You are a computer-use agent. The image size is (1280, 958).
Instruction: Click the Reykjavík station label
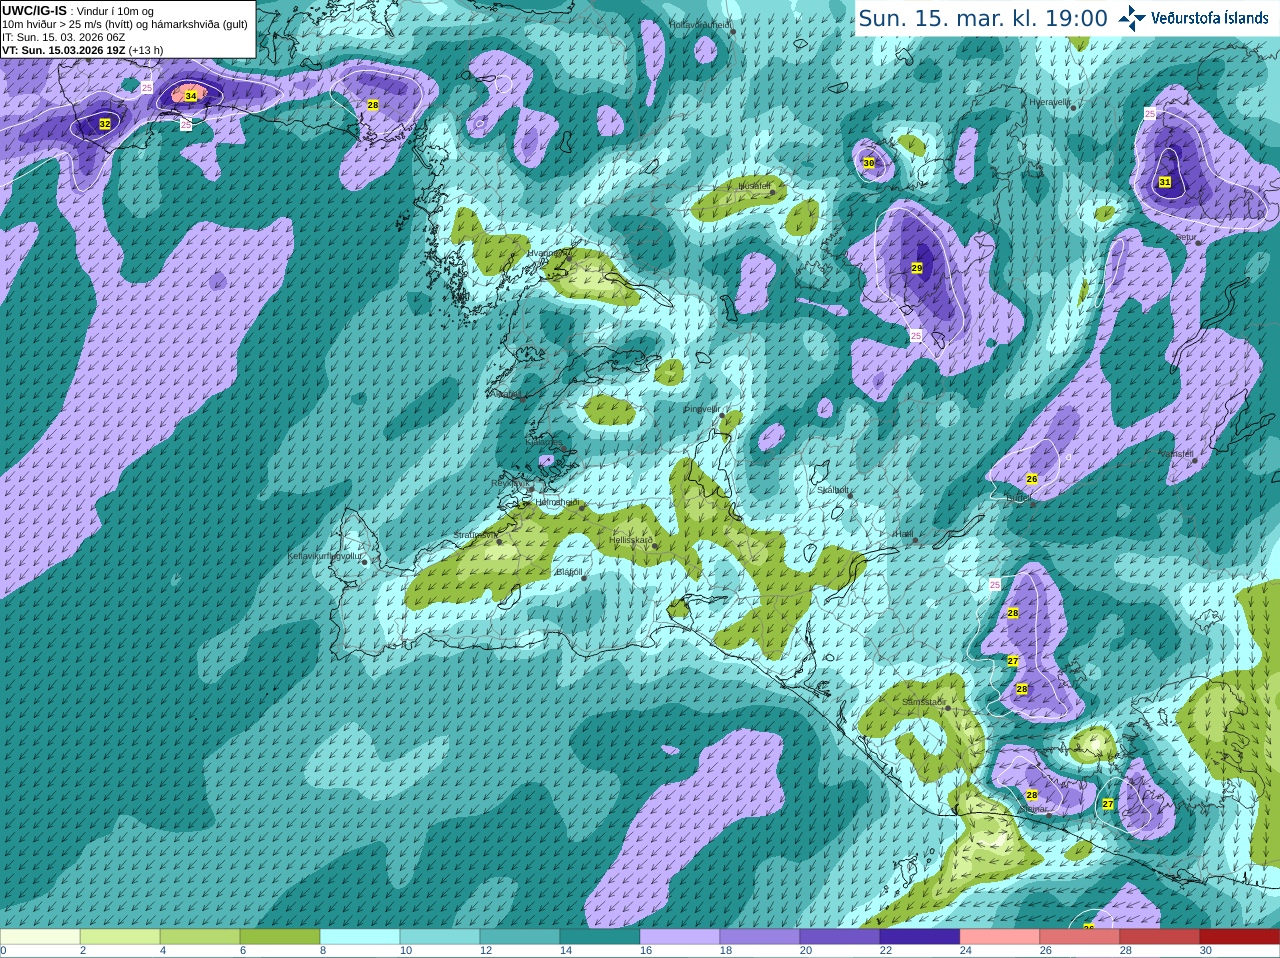click(509, 483)
